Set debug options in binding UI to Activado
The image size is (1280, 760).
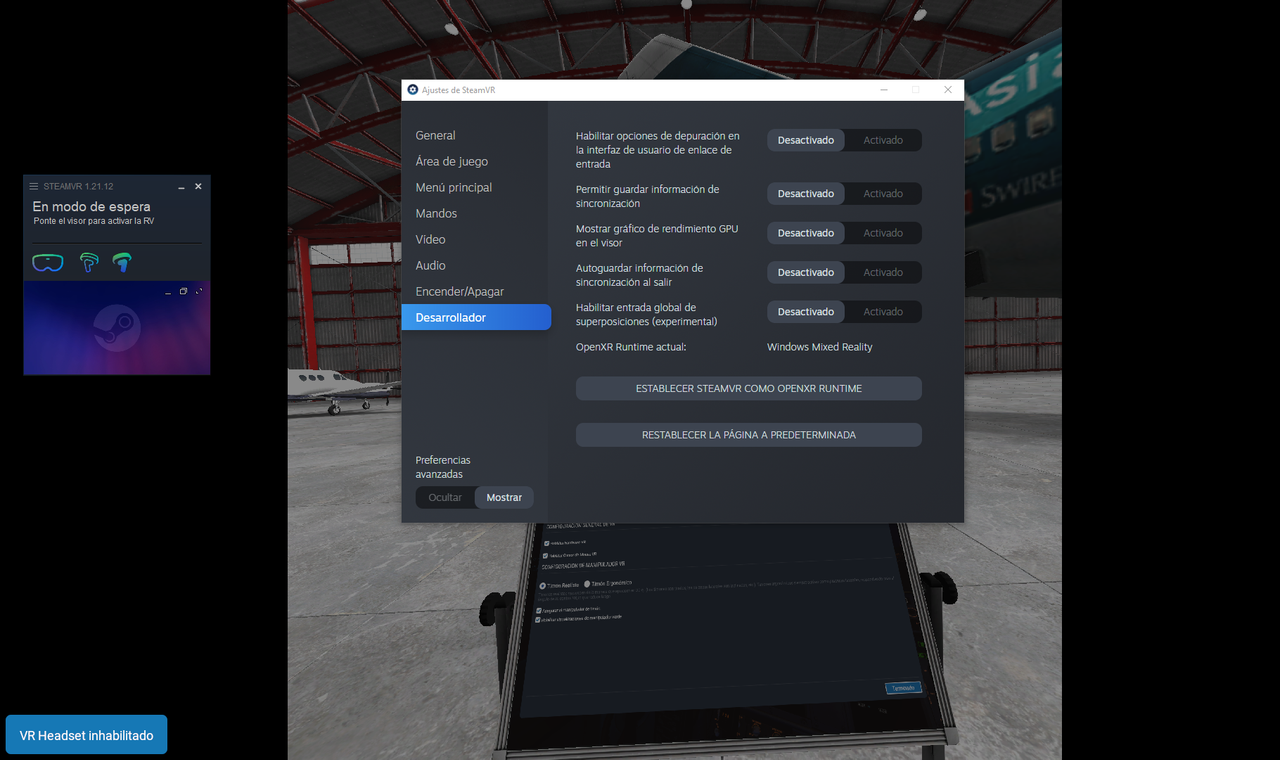tap(883, 140)
